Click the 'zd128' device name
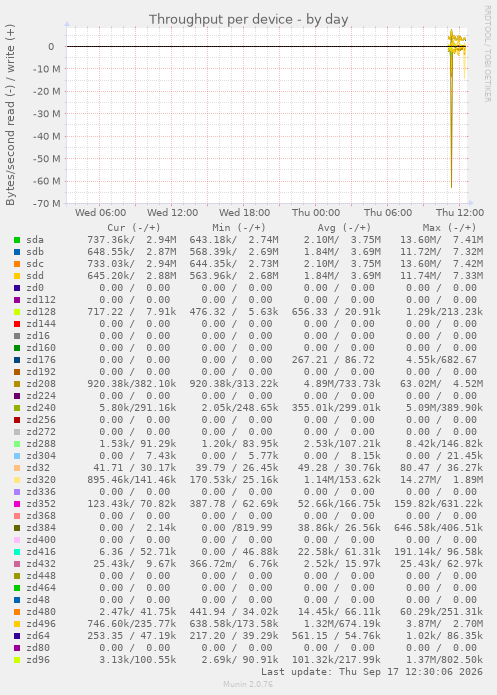 (41, 312)
